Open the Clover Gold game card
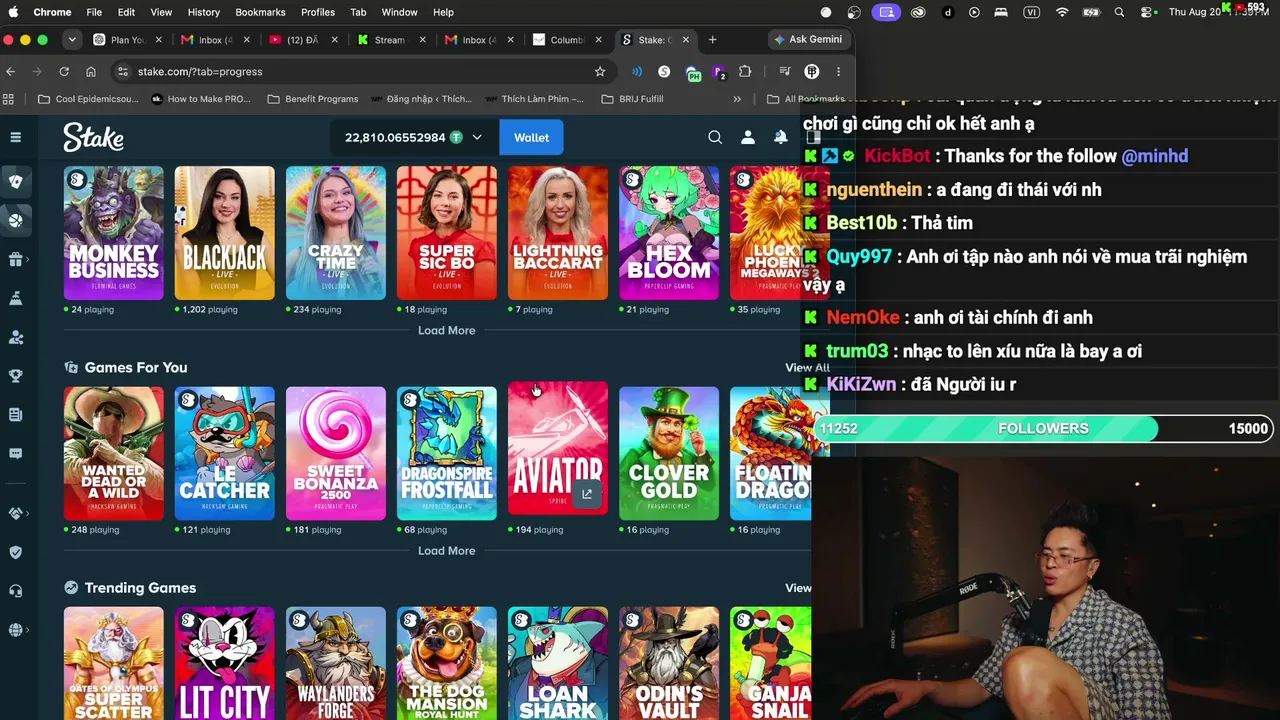This screenshot has height=720, width=1280. point(669,453)
